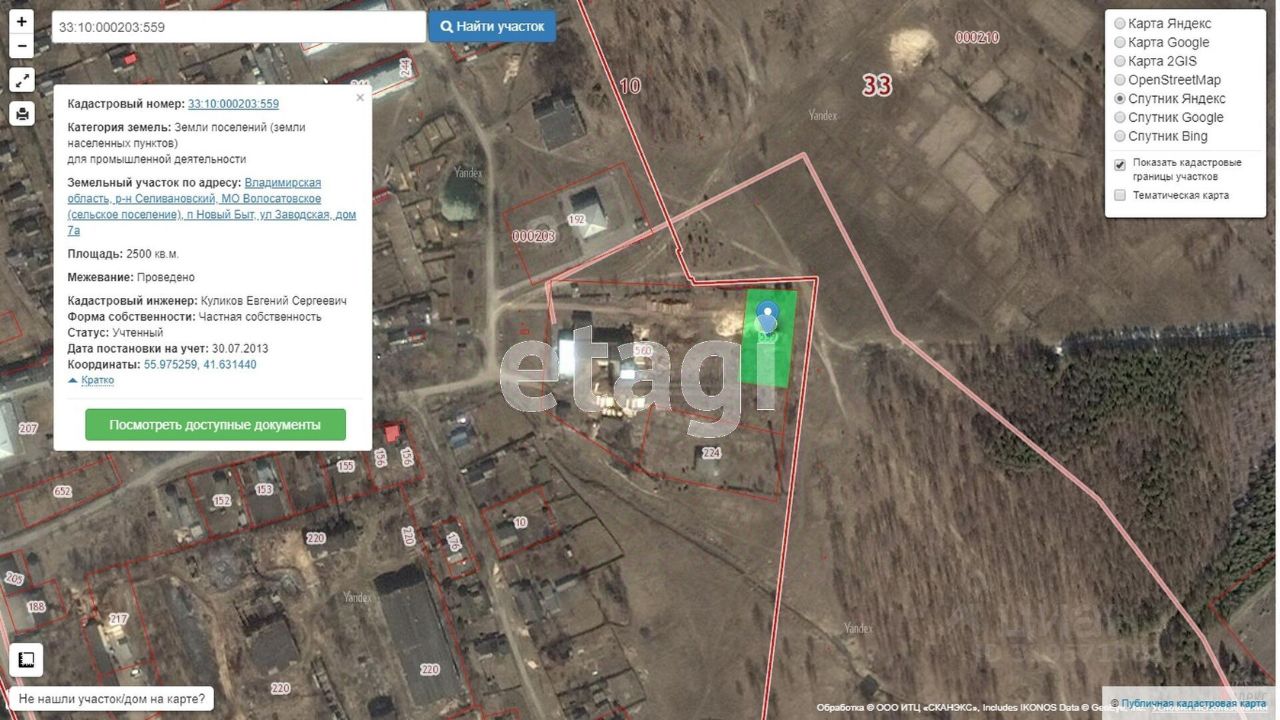Click 'Дата постановки на учет: 30.07.2013' text
Screen dimensions: 1280x720
point(168,349)
